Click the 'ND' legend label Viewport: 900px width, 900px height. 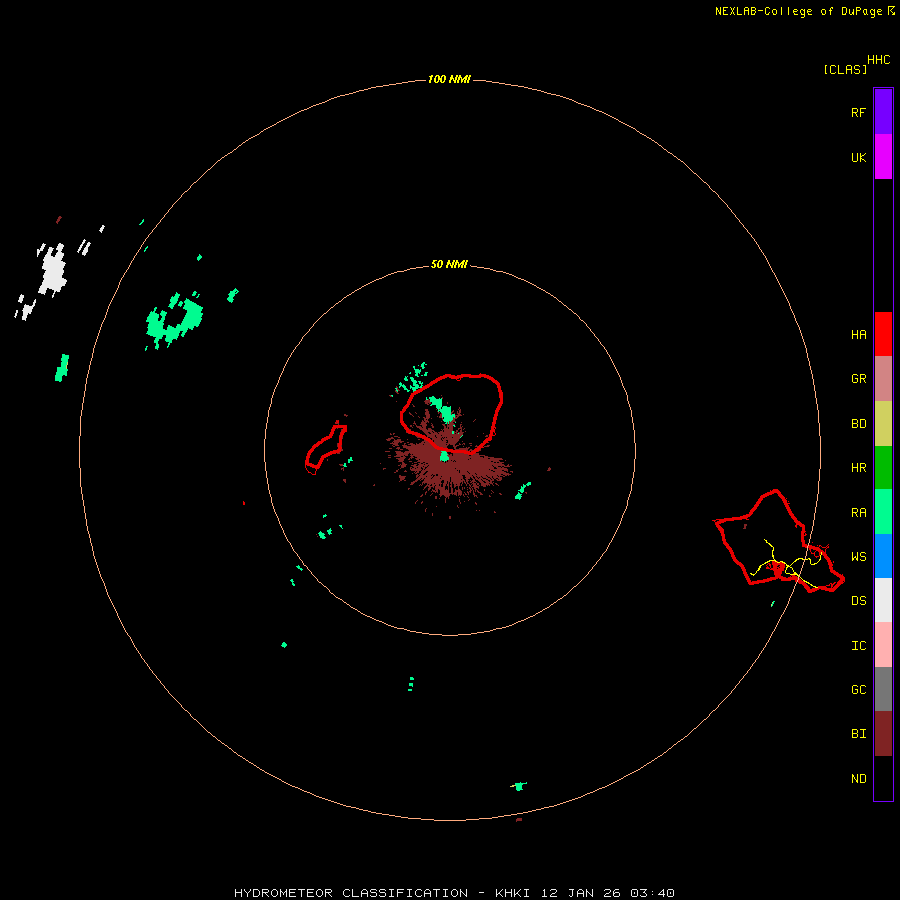[x=858, y=779]
